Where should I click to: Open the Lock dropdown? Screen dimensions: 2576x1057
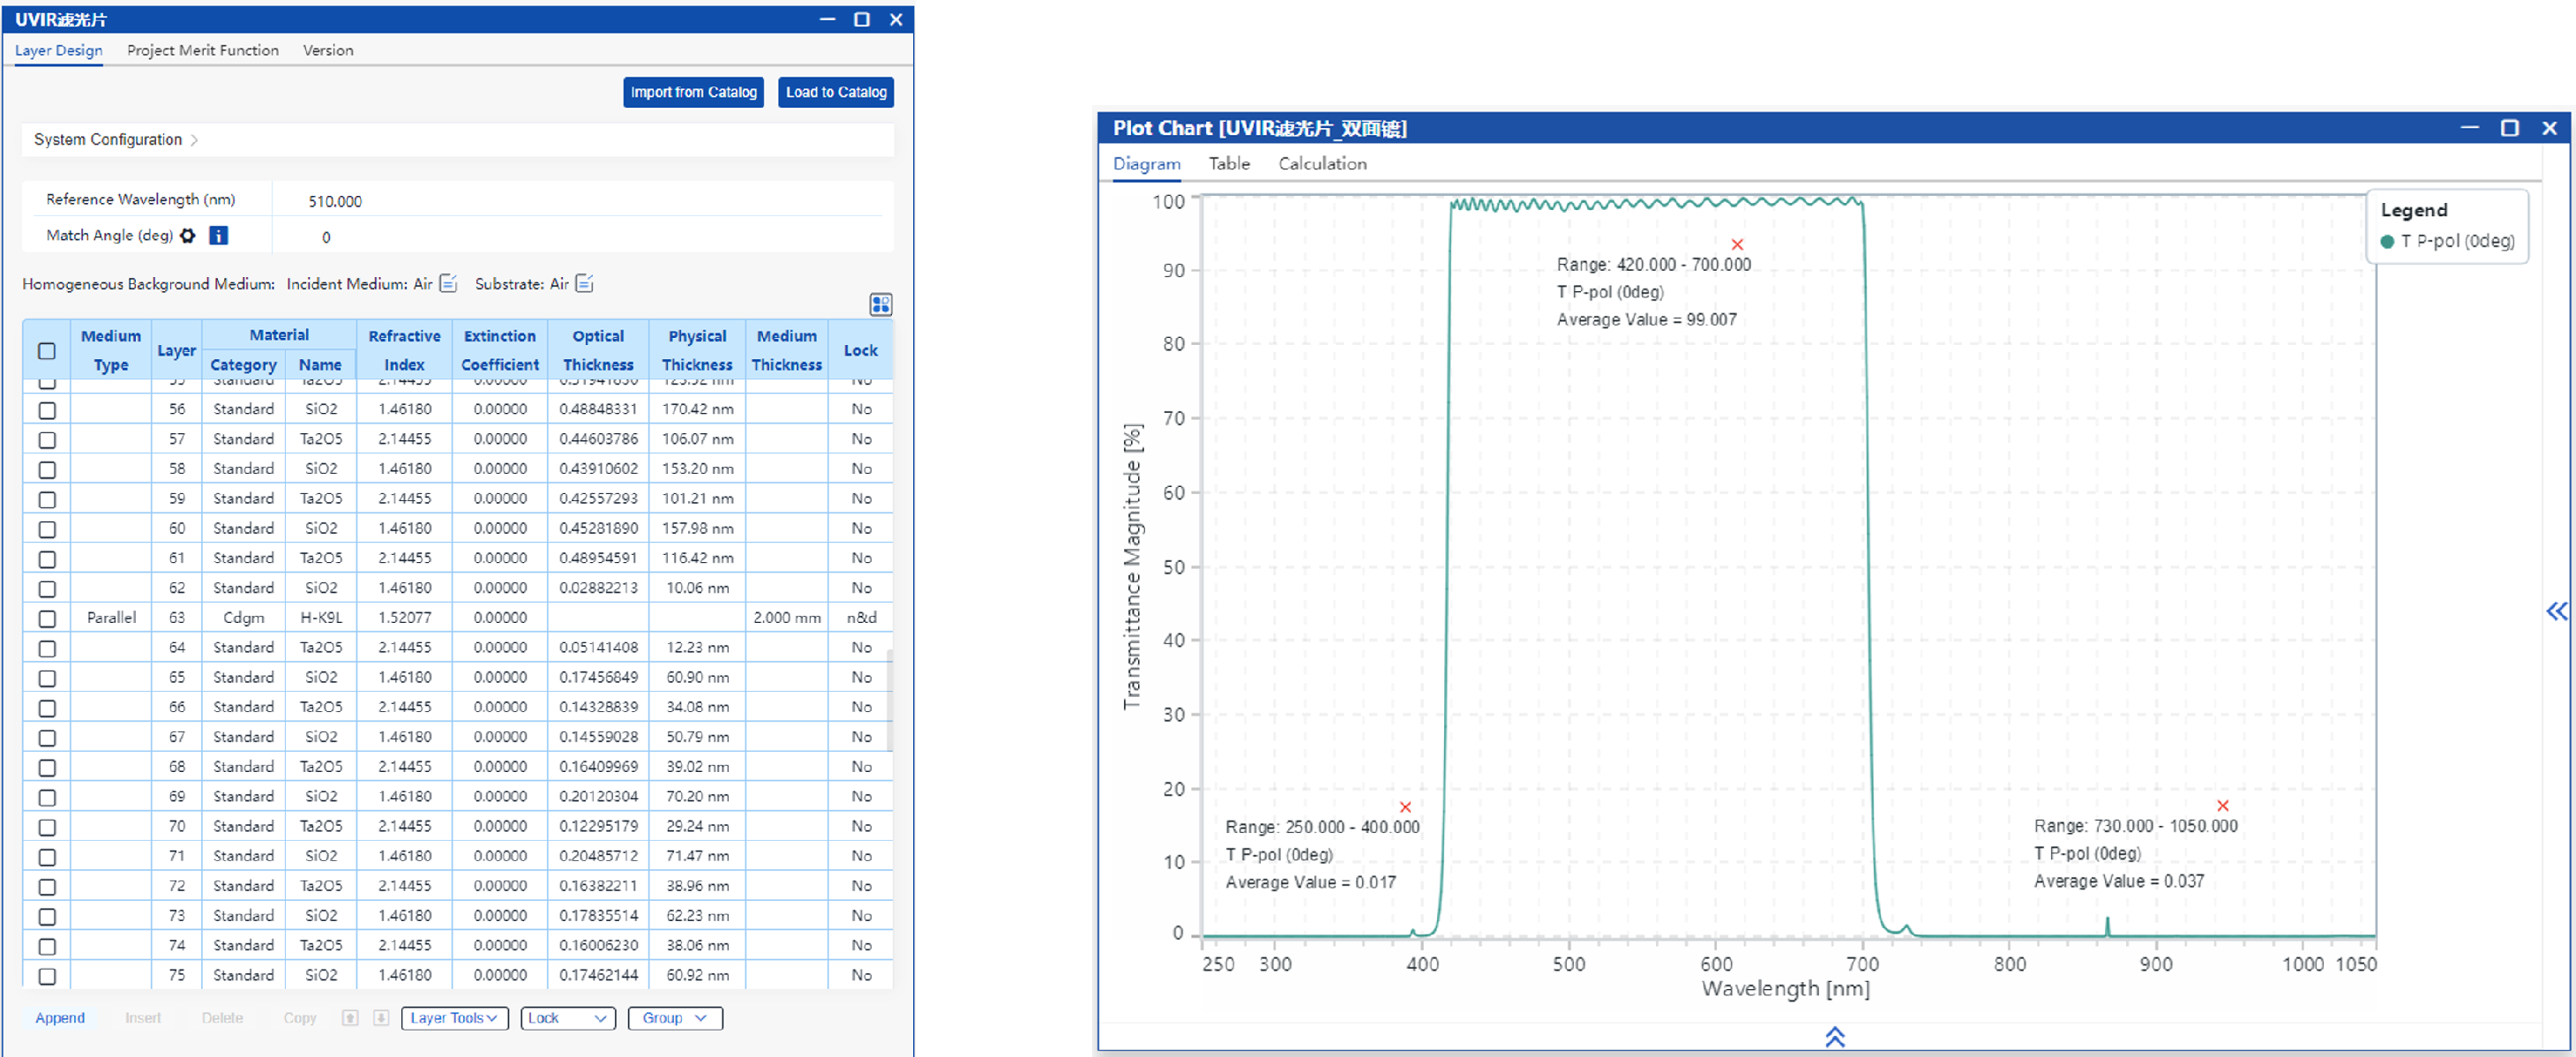pos(567,1018)
